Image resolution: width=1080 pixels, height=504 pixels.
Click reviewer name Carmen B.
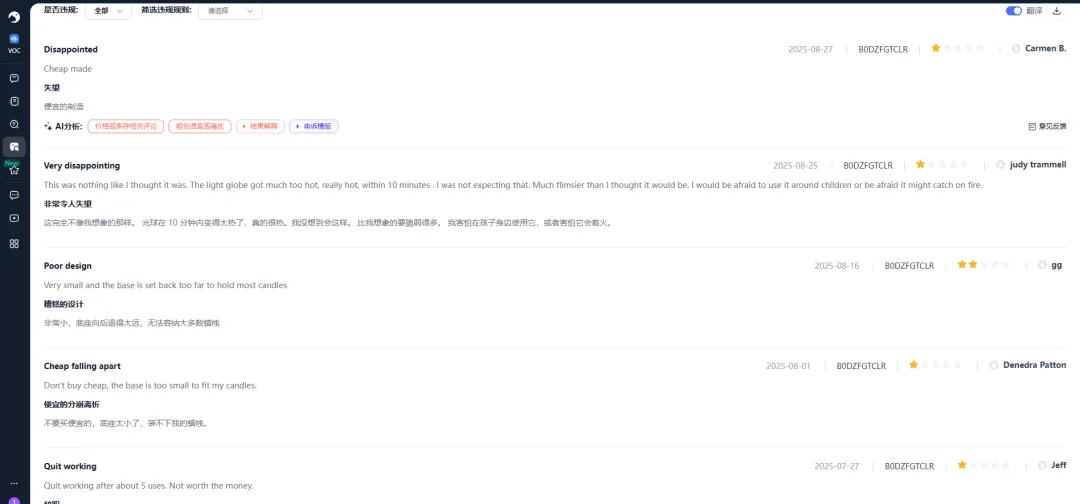point(1046,49)
